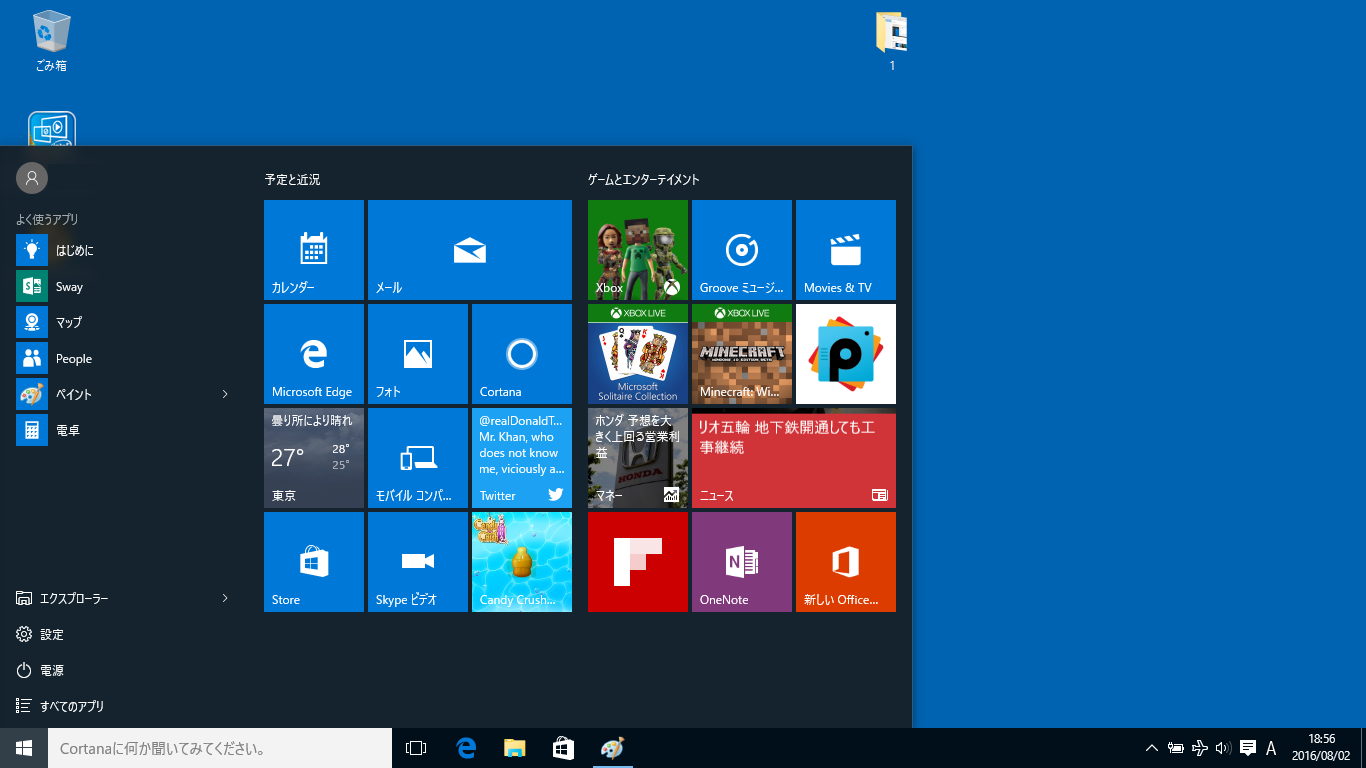
Task: Open the Groove Music tile
Action: [x=742, y=250]
